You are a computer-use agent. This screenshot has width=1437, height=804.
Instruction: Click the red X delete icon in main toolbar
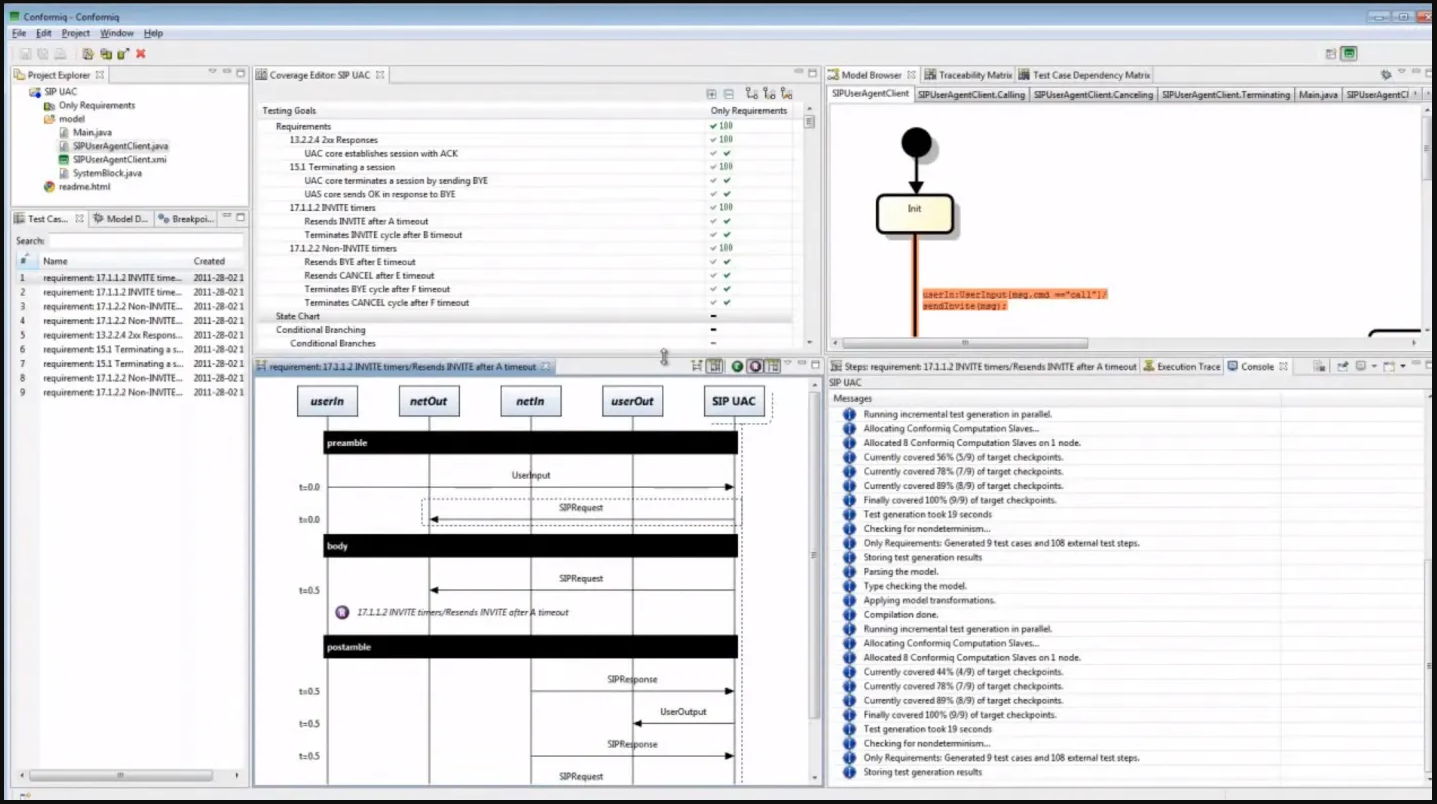(x=141, y=54)
